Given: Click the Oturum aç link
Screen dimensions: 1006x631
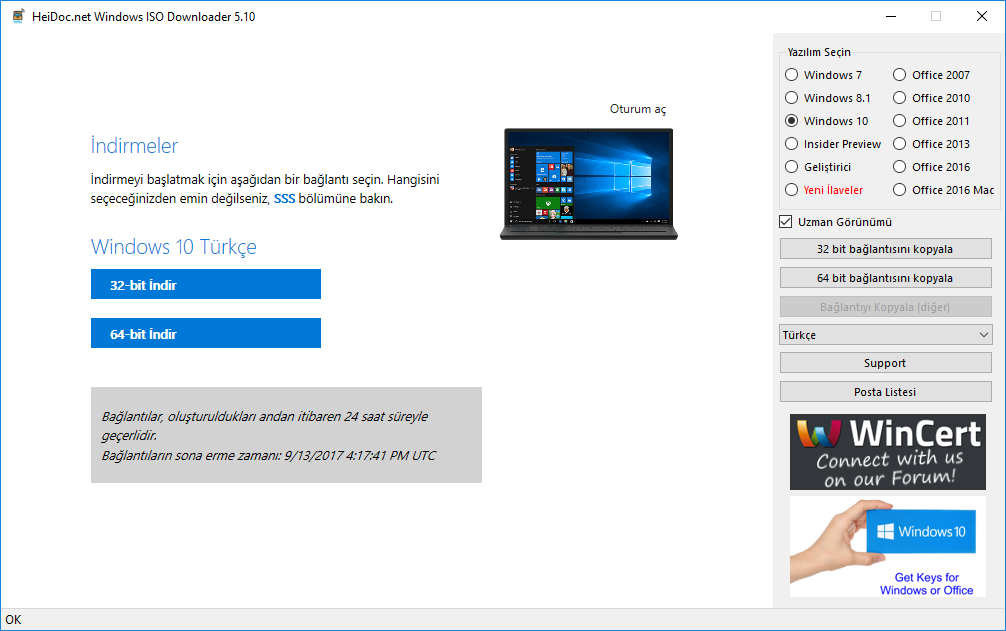Looking at the screenshot, I should [x=638, y=109].
